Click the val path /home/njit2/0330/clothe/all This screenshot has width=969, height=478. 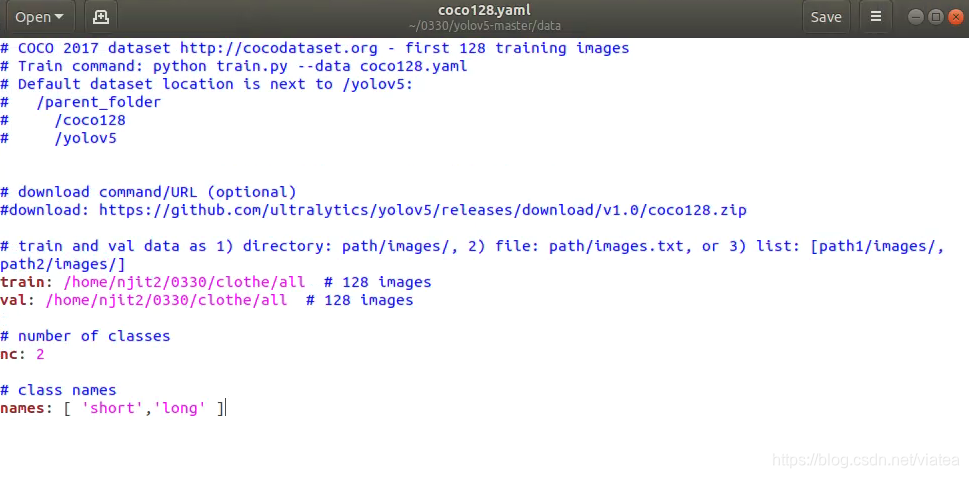[x=166, y=301]
